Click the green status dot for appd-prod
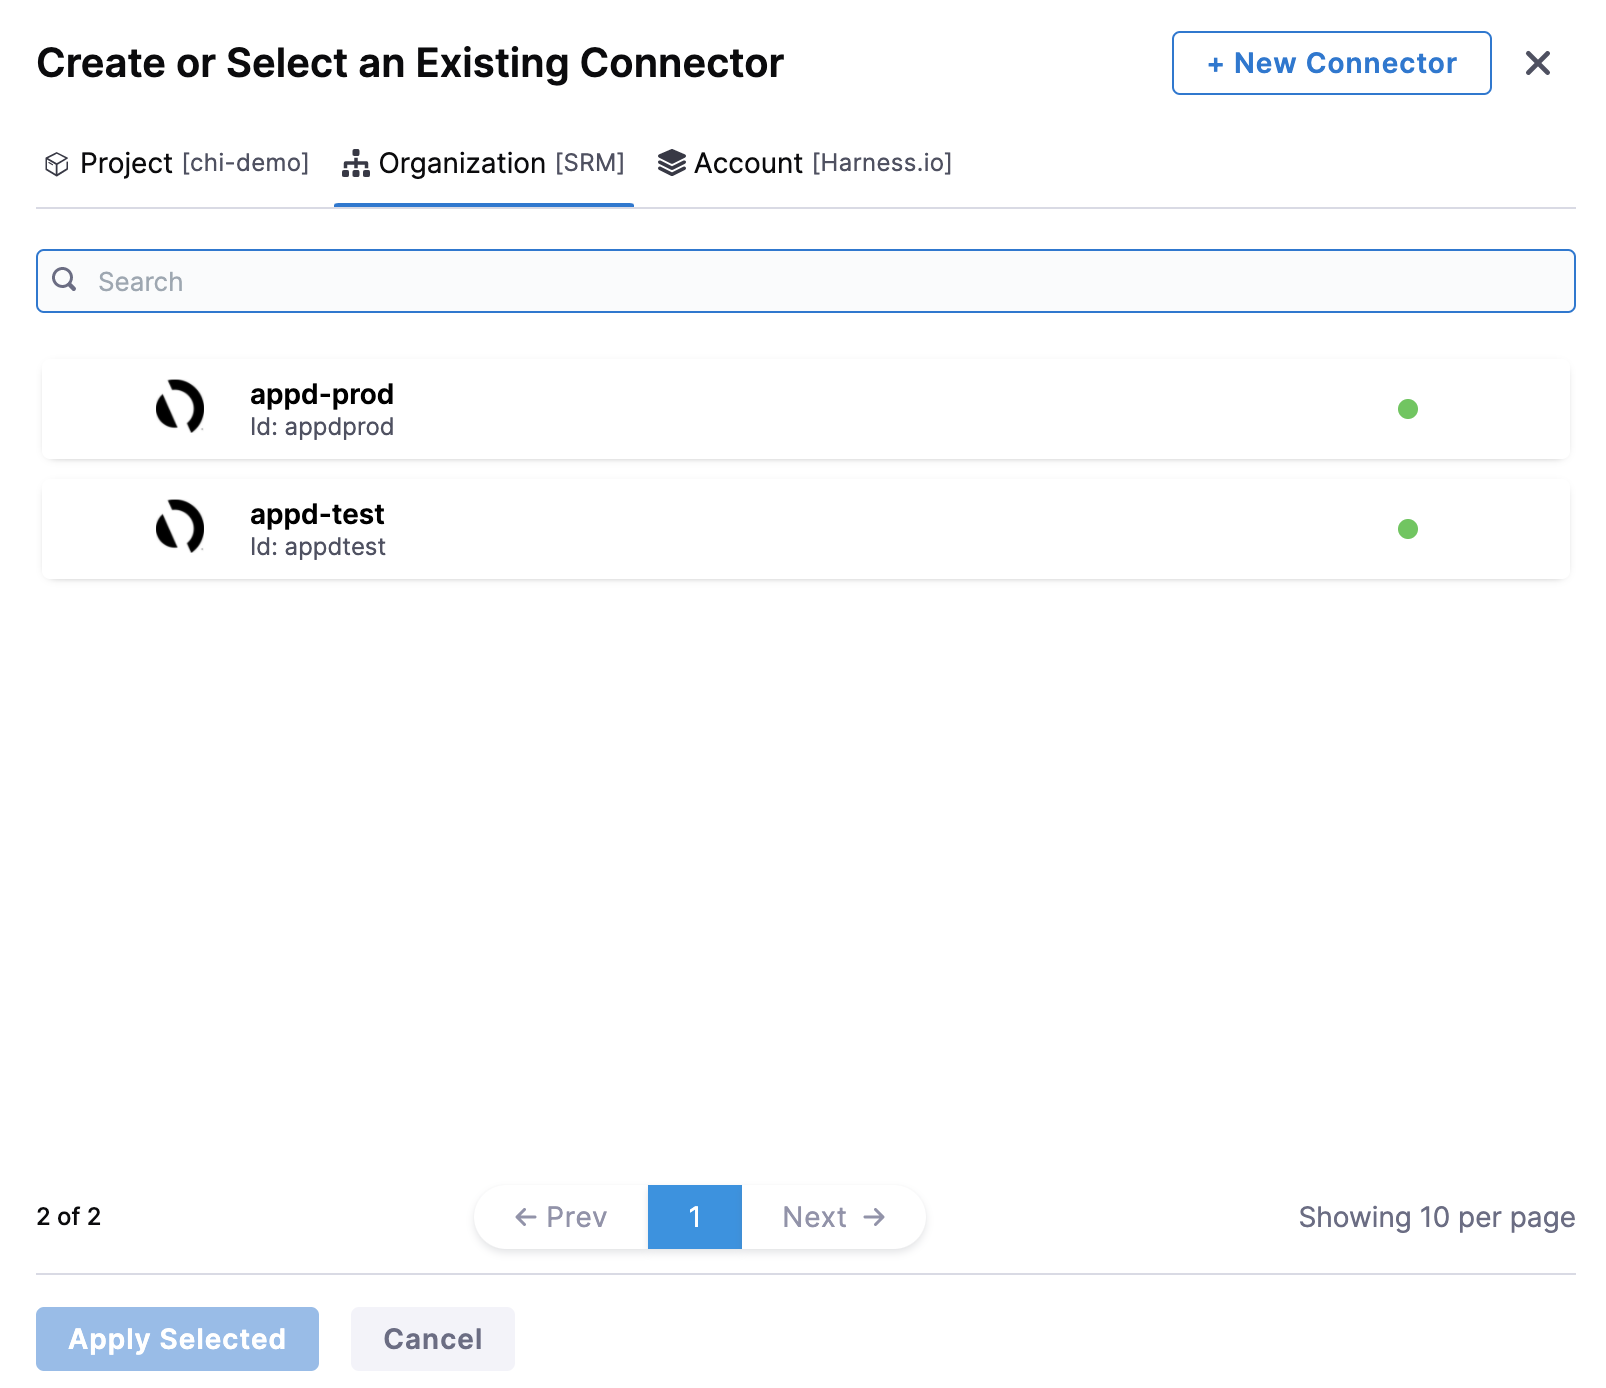1606x1388 pixels. click(x=1408, y=409)
